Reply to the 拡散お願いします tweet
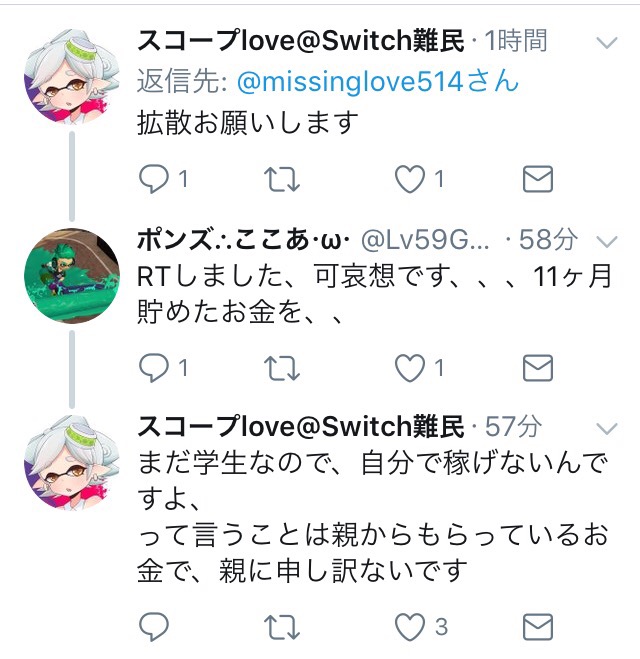Screen dimensions: 640x659 pos(154,179)
